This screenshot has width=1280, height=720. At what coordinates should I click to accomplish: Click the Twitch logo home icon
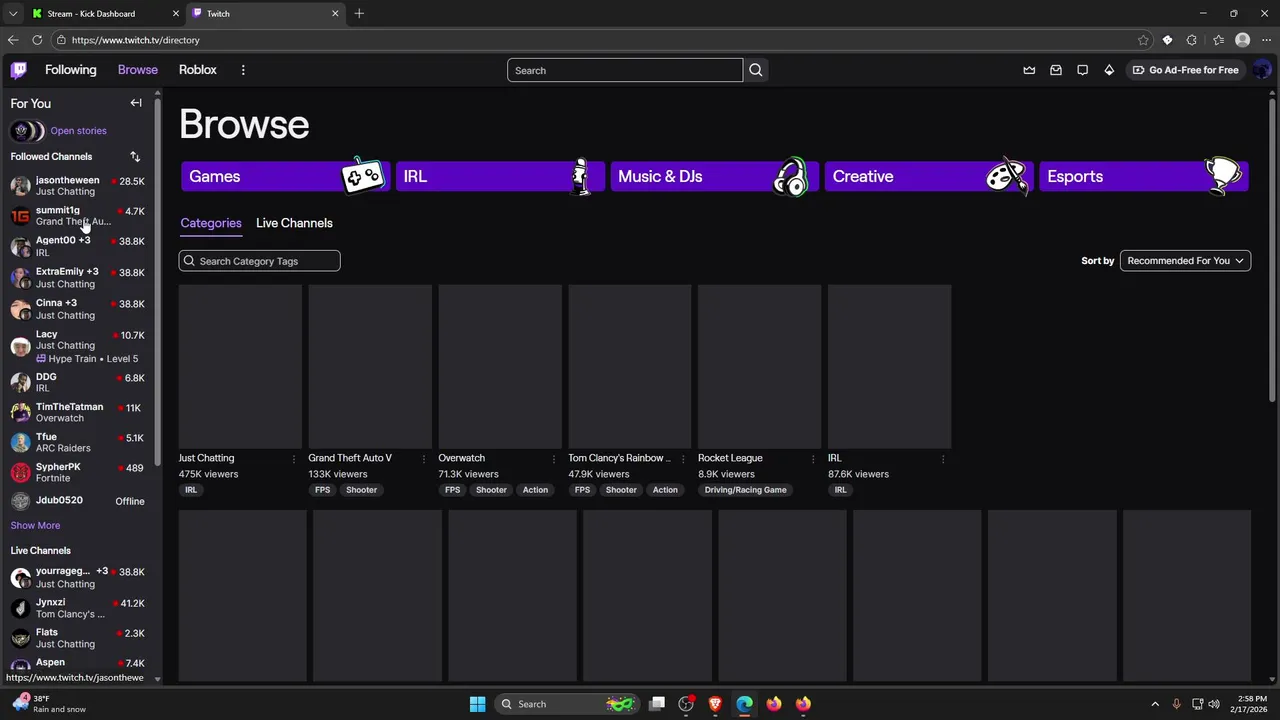point(19,70)
